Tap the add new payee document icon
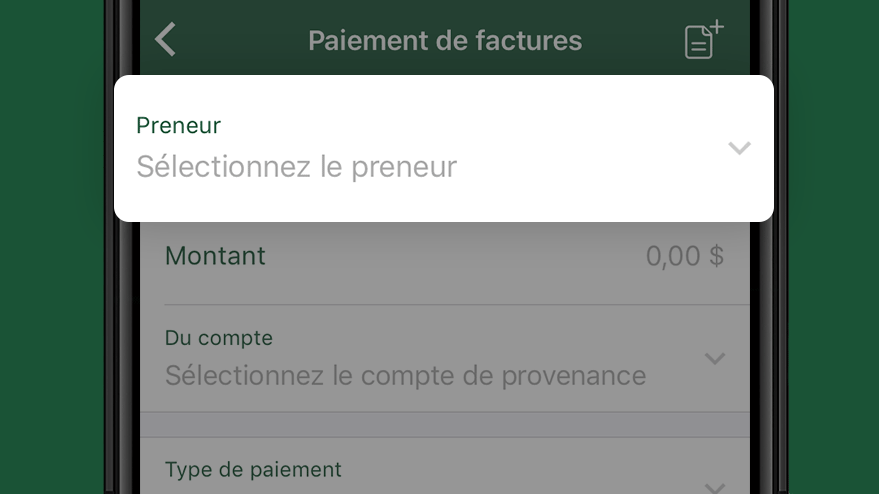 [x=703, y=40]
